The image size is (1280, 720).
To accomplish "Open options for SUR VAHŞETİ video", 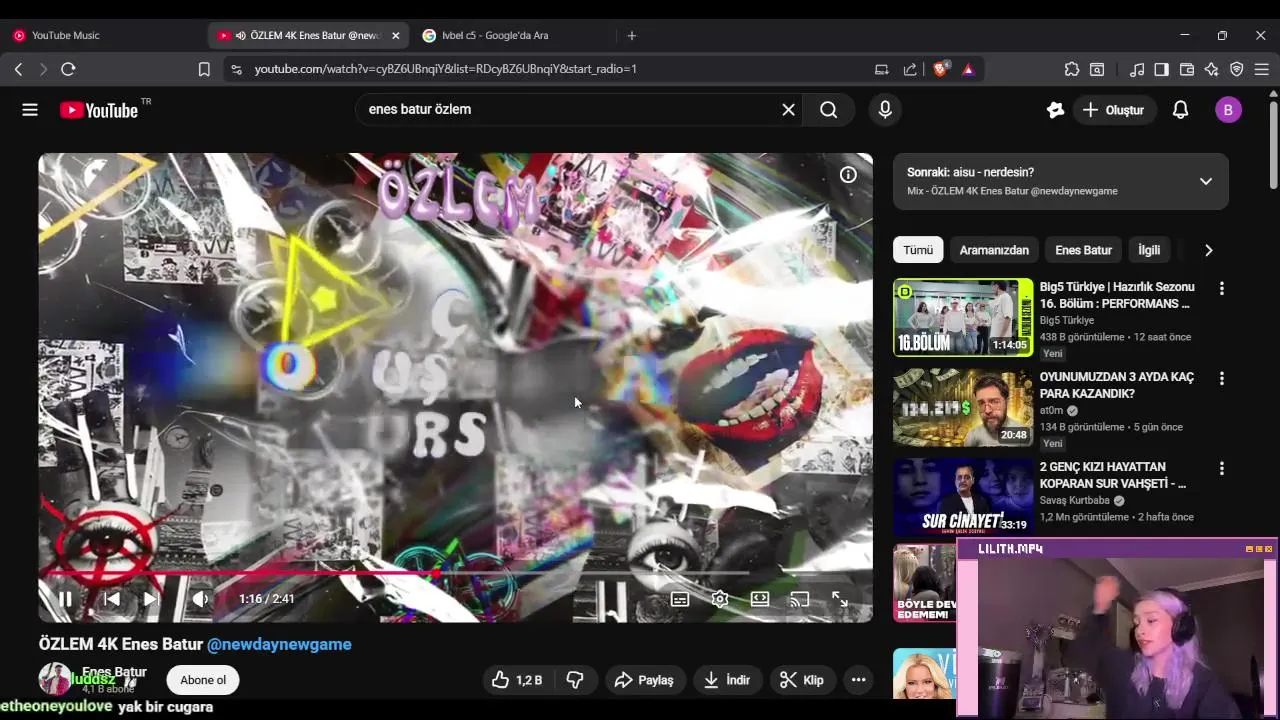I will [x=1221, y=468].
